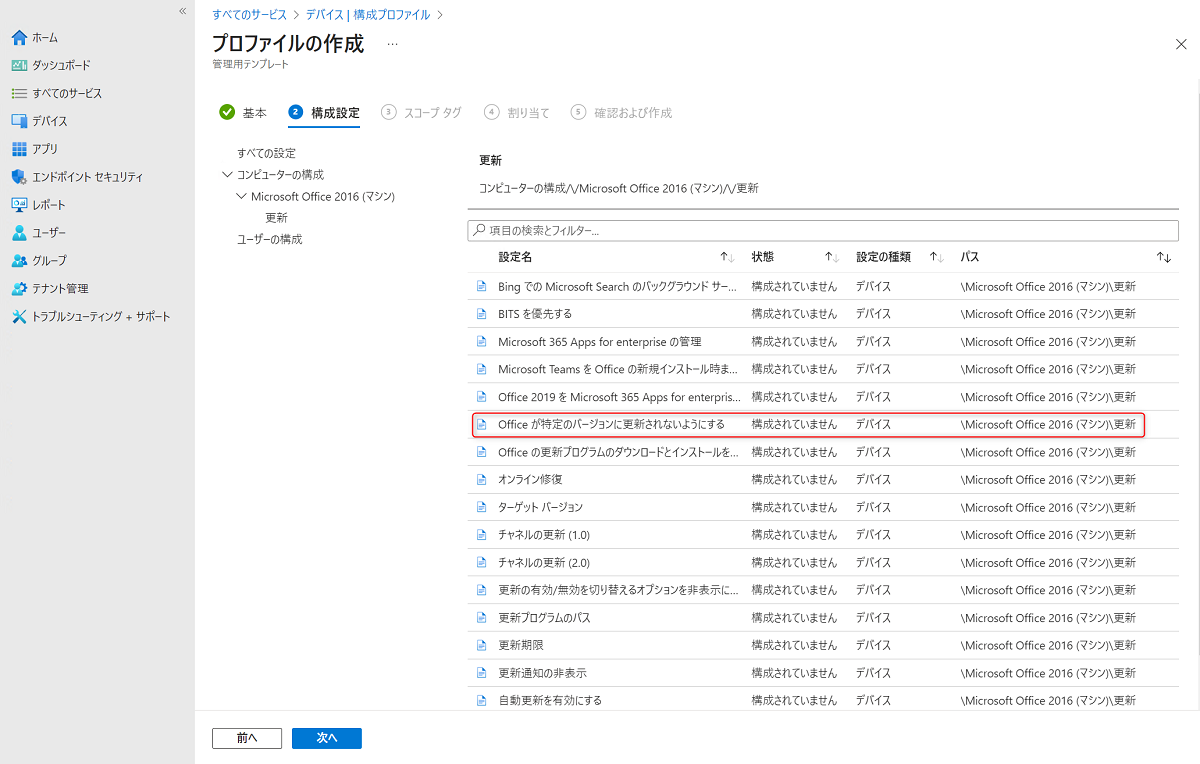Open ダッシュボード via its sidebar icon

[x=19, y=66]
